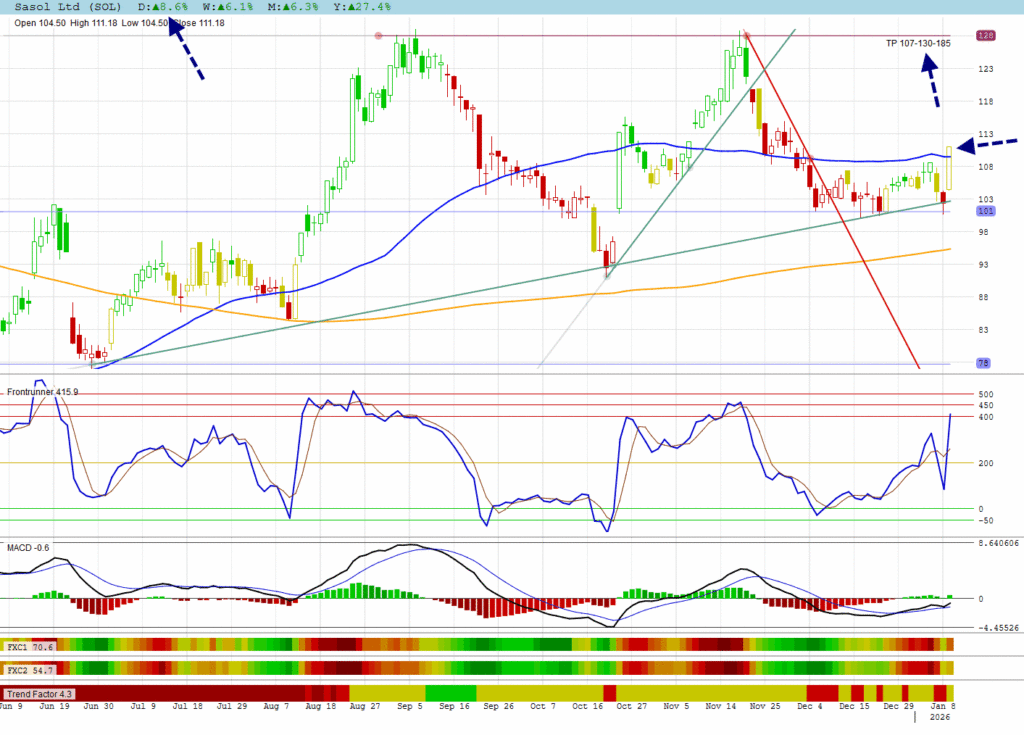Click the FXC1 70.6 label
Image resolution: width=1024 pixels, height=735 pixels.
click(x=30, y=646)
